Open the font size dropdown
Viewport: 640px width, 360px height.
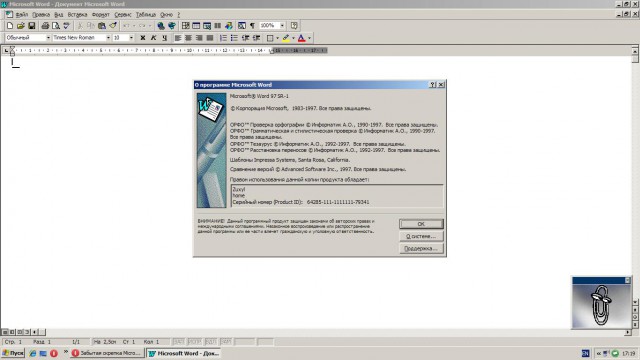click(131, 38)
